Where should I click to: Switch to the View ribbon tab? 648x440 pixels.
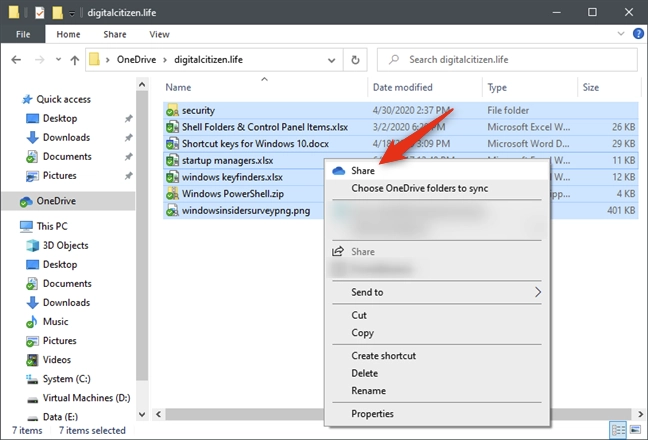(159, 34)
